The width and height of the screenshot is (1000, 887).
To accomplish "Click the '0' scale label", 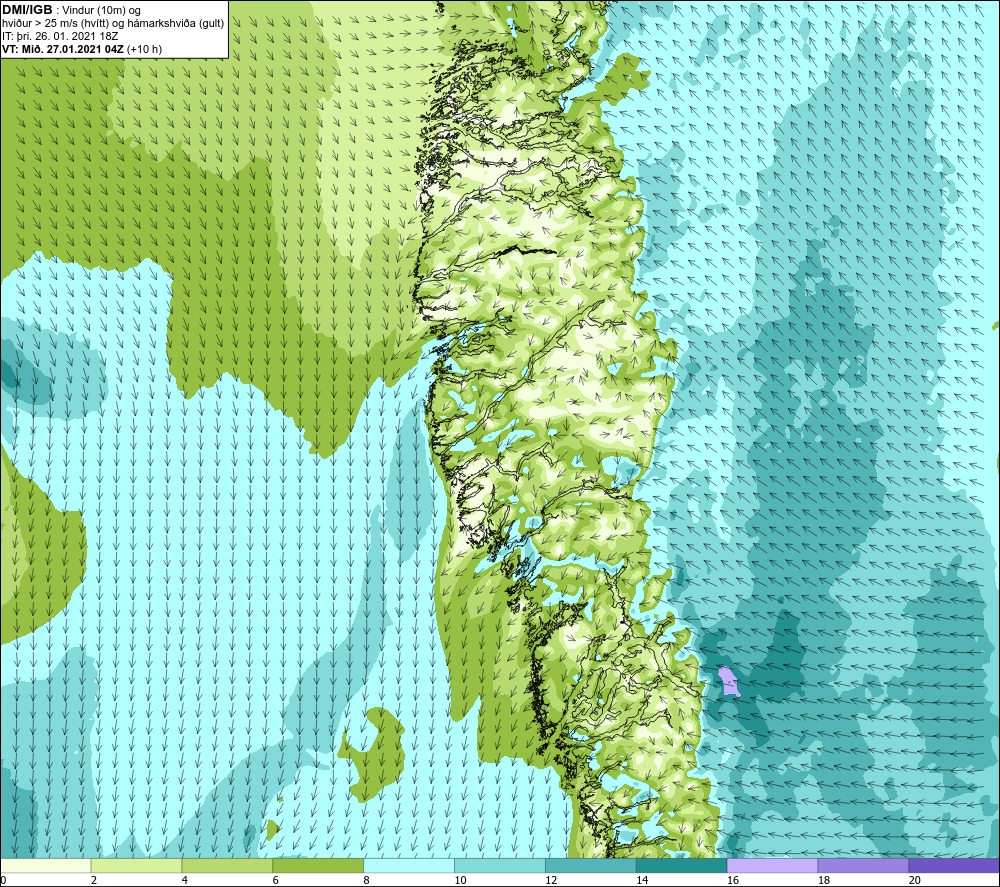I will tap(3, 880).
